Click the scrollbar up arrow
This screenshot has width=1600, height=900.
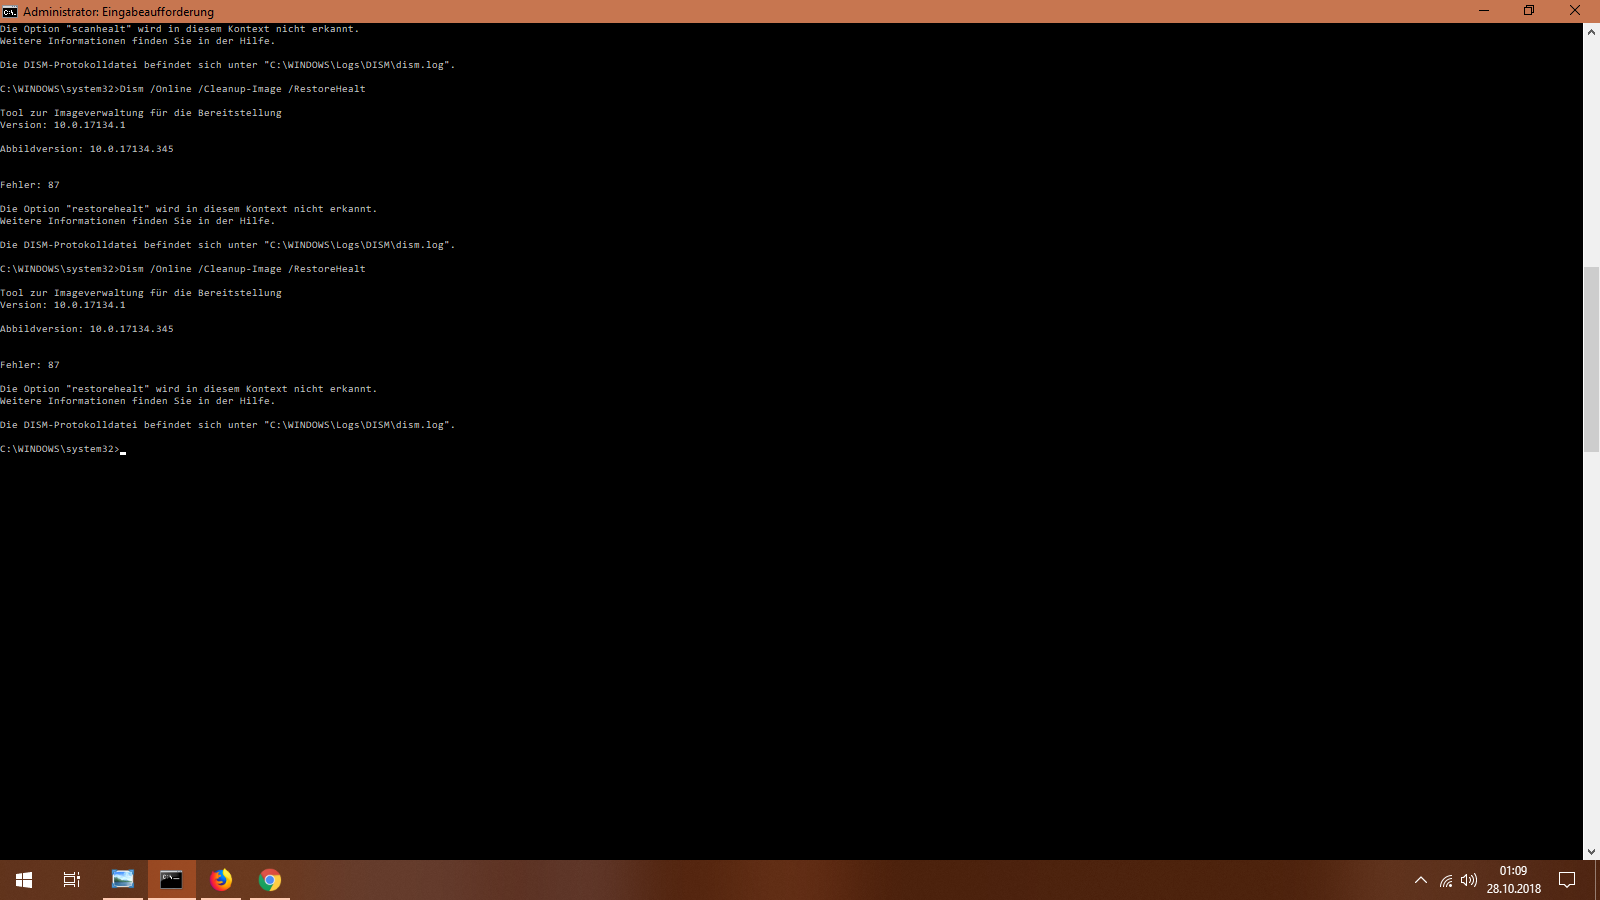pyautogui.click(x=1591, y=32)
